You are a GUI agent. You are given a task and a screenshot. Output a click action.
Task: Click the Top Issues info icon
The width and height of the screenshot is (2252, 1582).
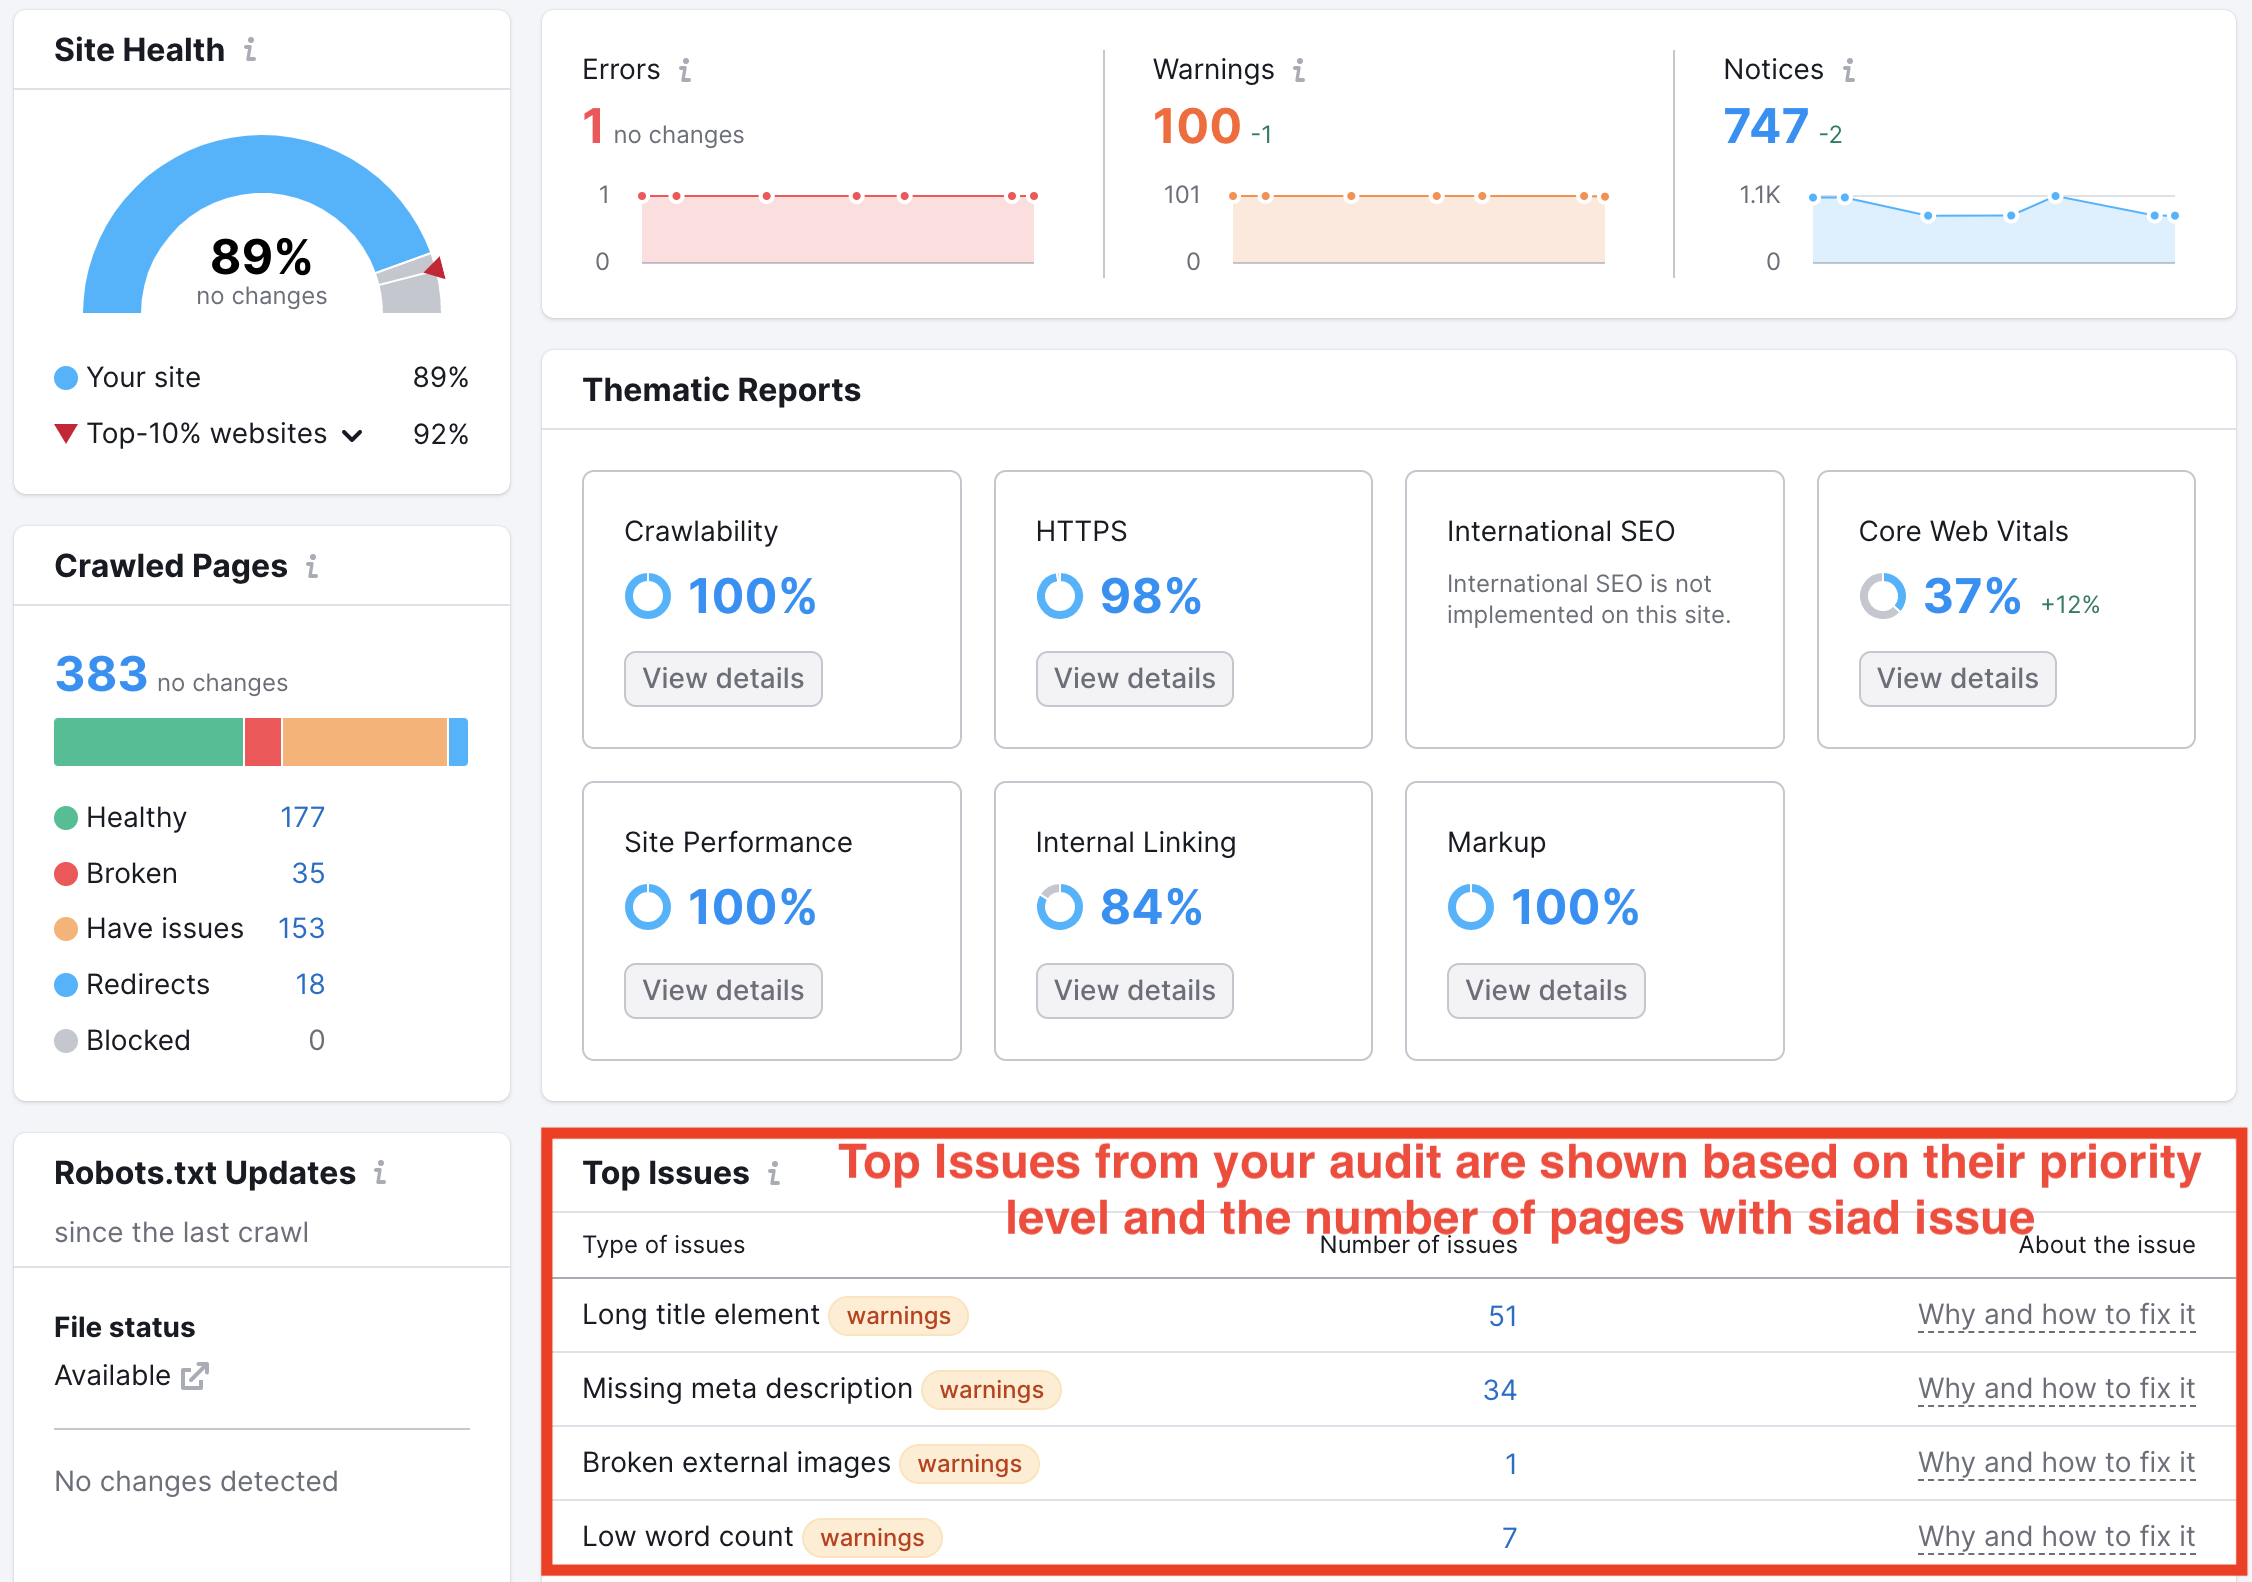point(774,1173)
